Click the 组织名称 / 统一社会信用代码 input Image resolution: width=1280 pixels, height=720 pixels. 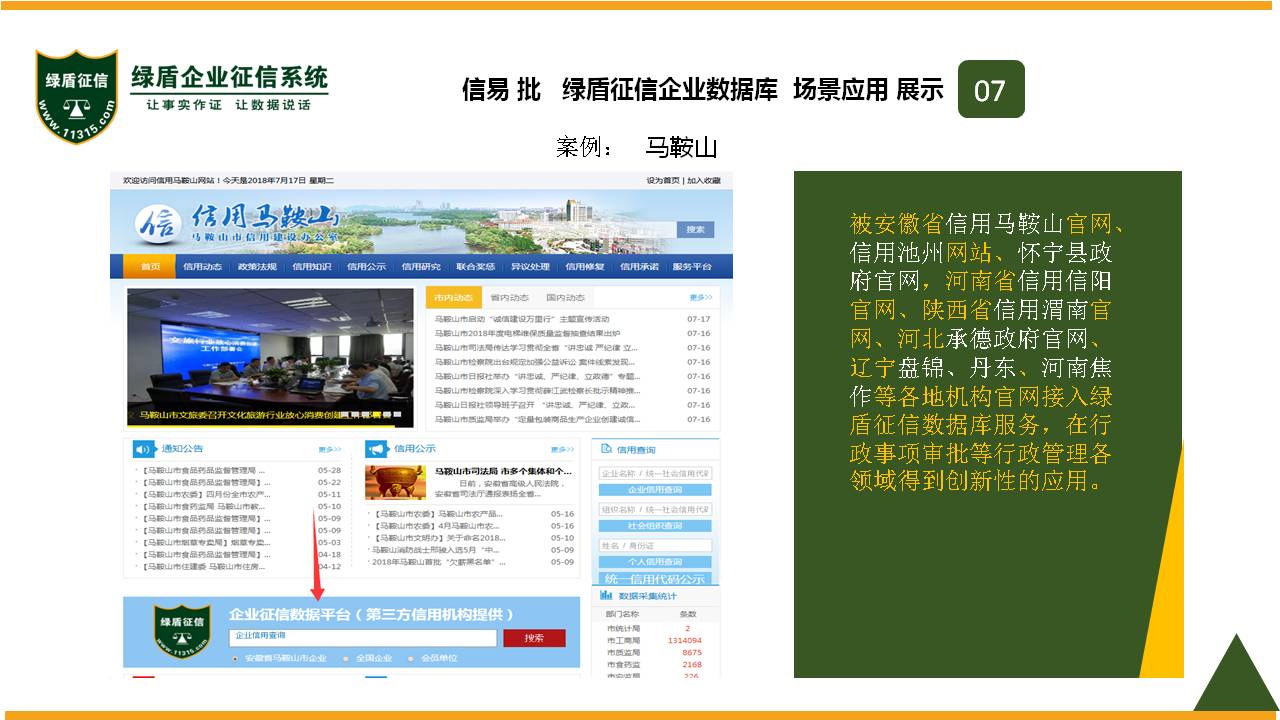[x=655, y=509]
